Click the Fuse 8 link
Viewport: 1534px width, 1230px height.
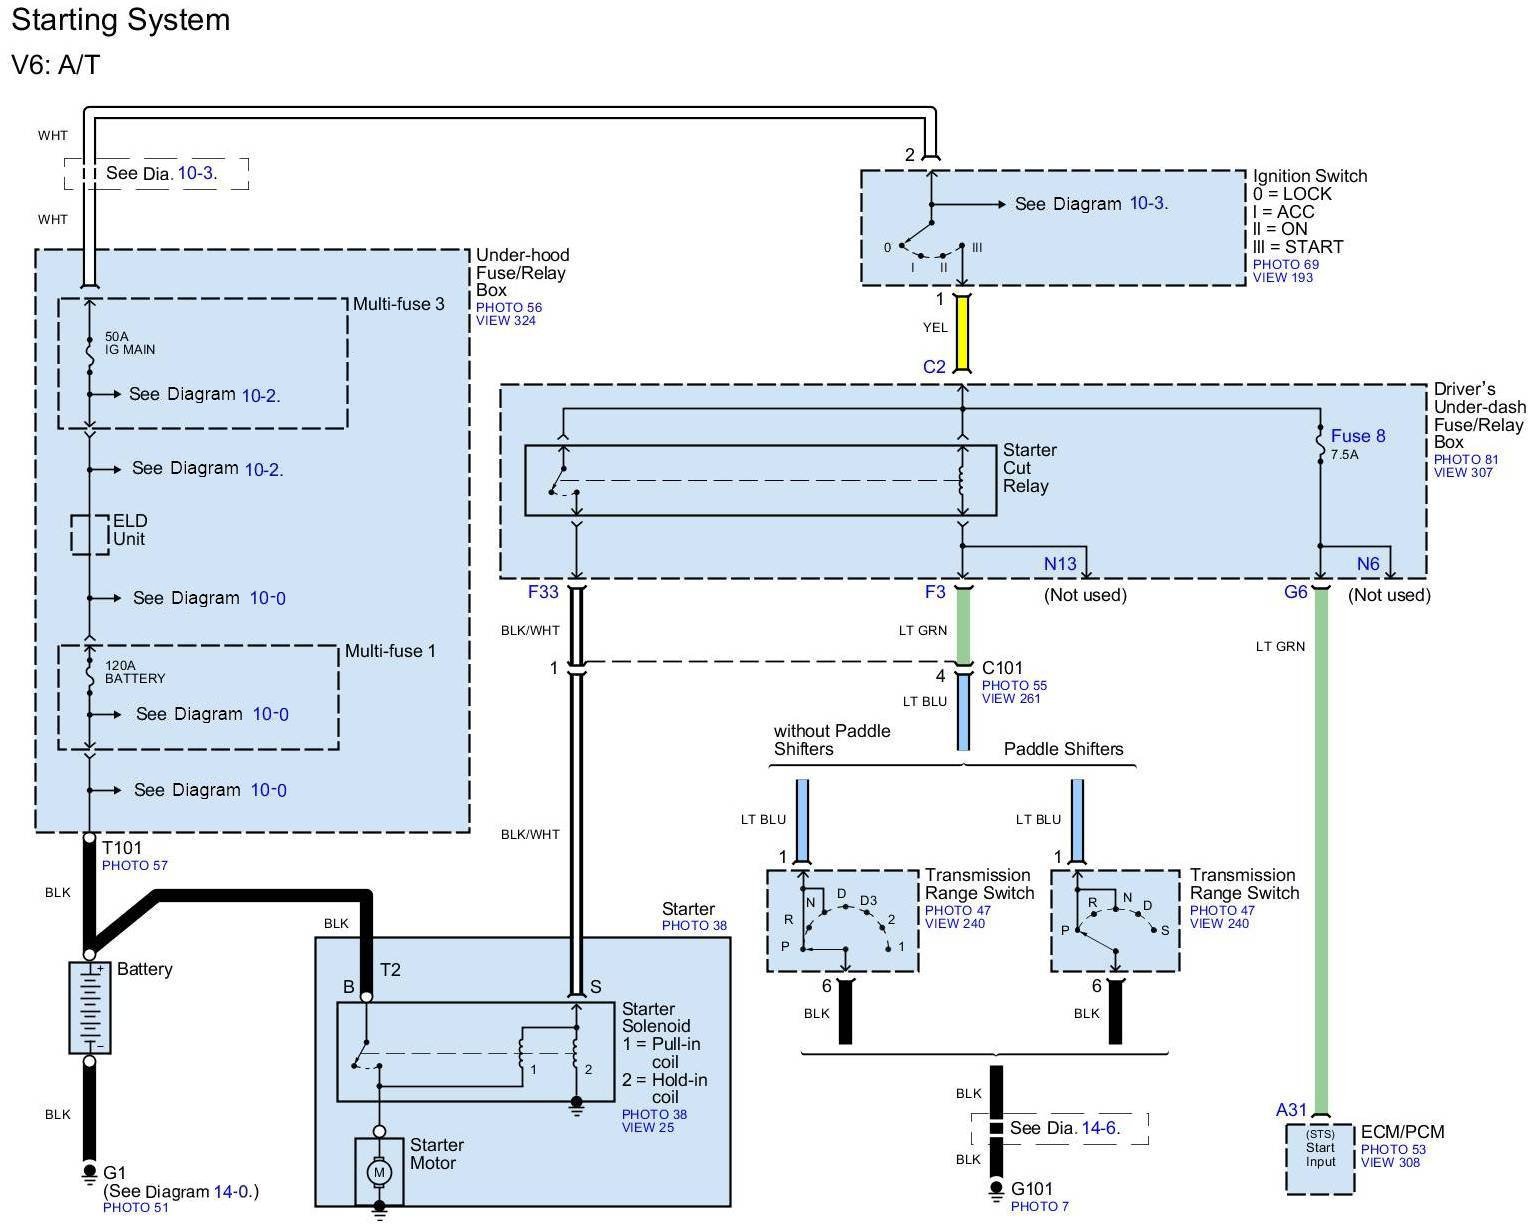1357,436
